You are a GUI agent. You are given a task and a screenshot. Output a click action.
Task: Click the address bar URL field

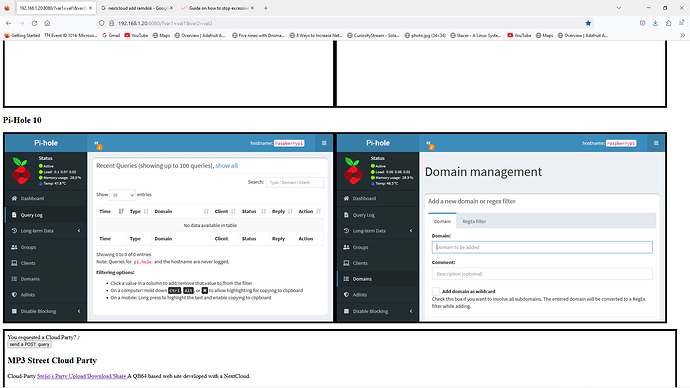click(x=343, y=23)
